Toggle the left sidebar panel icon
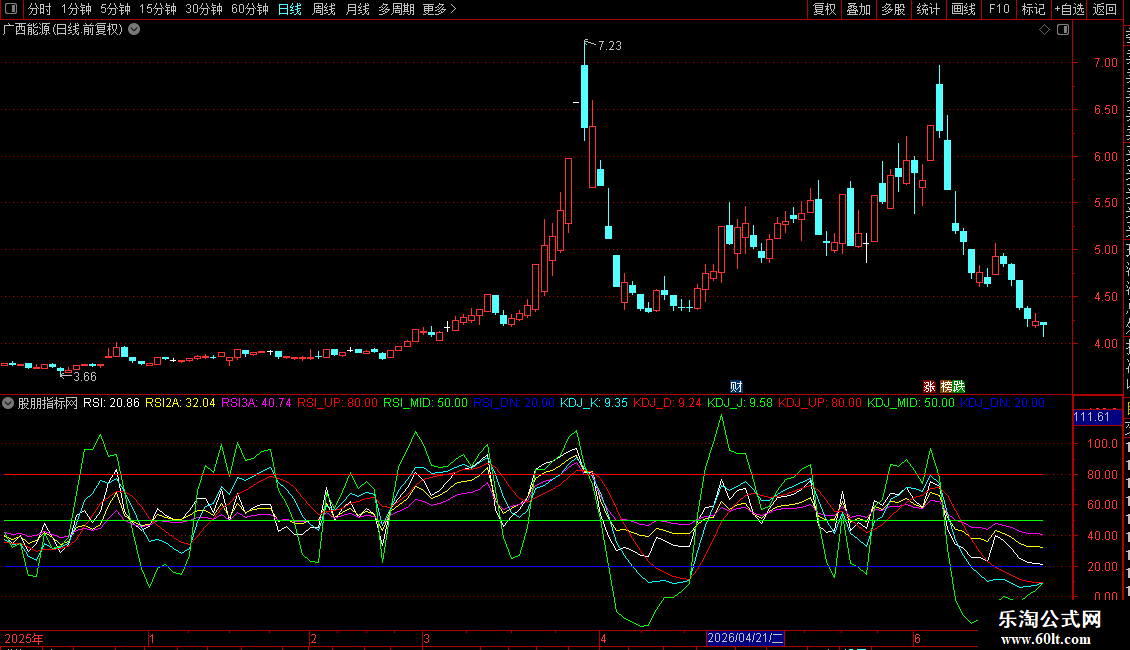1130x650 pixels. pyautogui.click(x=11, y=9)
